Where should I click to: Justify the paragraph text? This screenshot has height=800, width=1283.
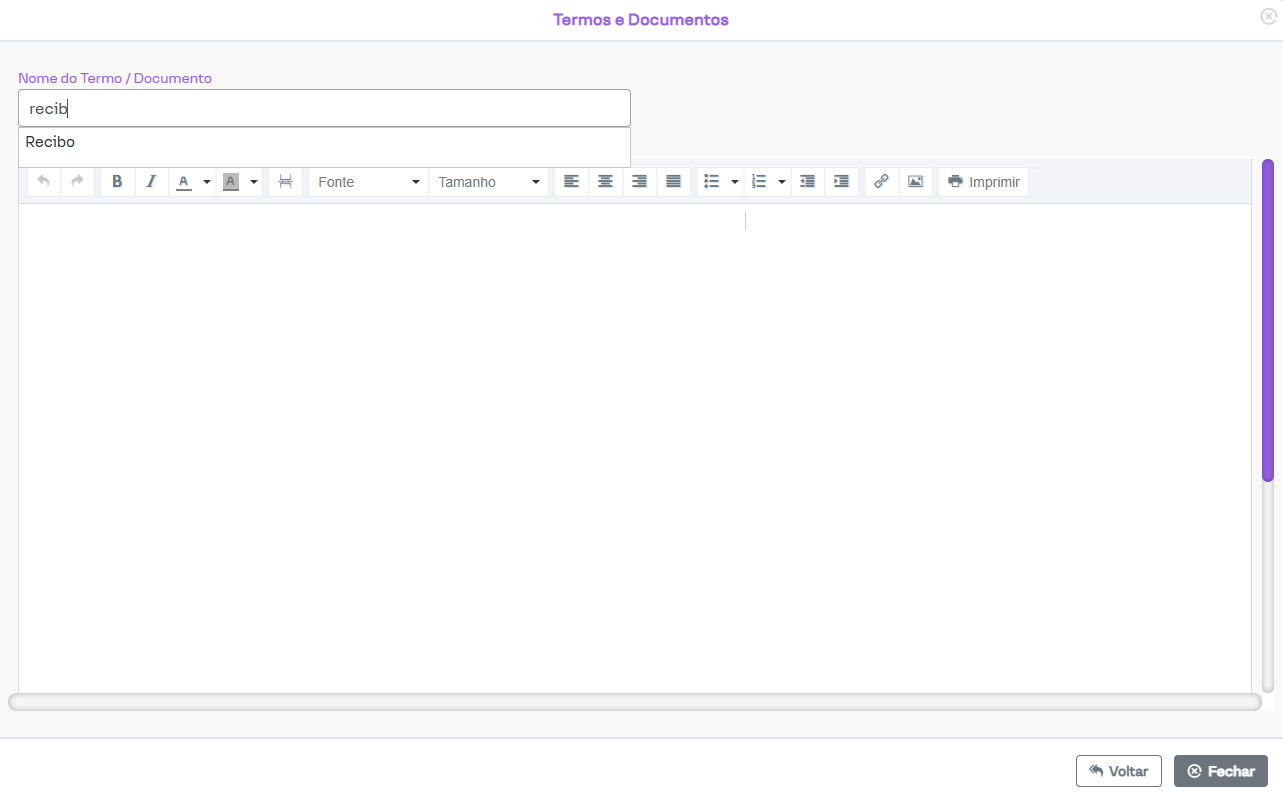coord(673,182)
